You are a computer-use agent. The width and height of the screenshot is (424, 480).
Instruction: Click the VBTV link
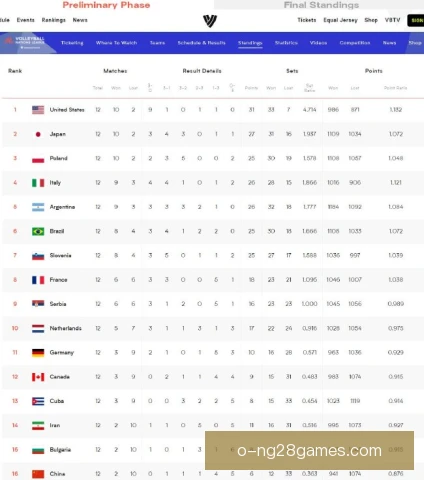coord(392,20)
